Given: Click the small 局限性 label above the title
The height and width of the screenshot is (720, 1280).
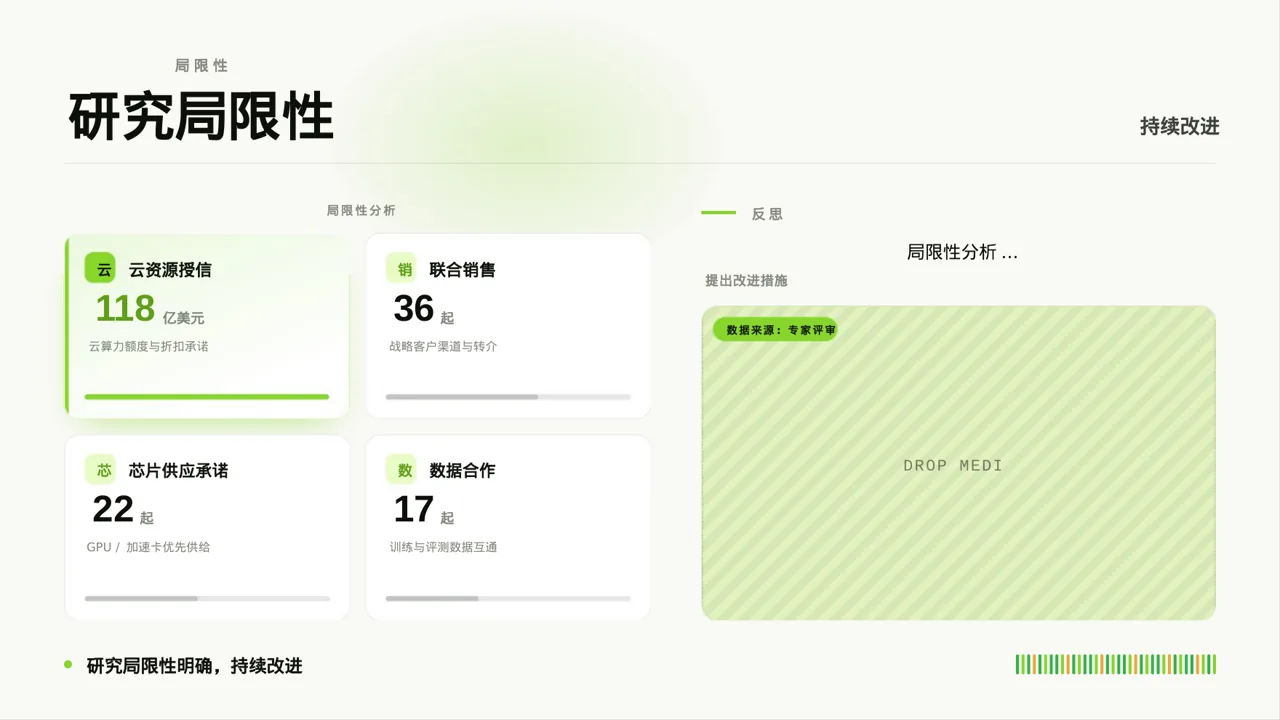Looking at the screenshot, I should point(202,65).
